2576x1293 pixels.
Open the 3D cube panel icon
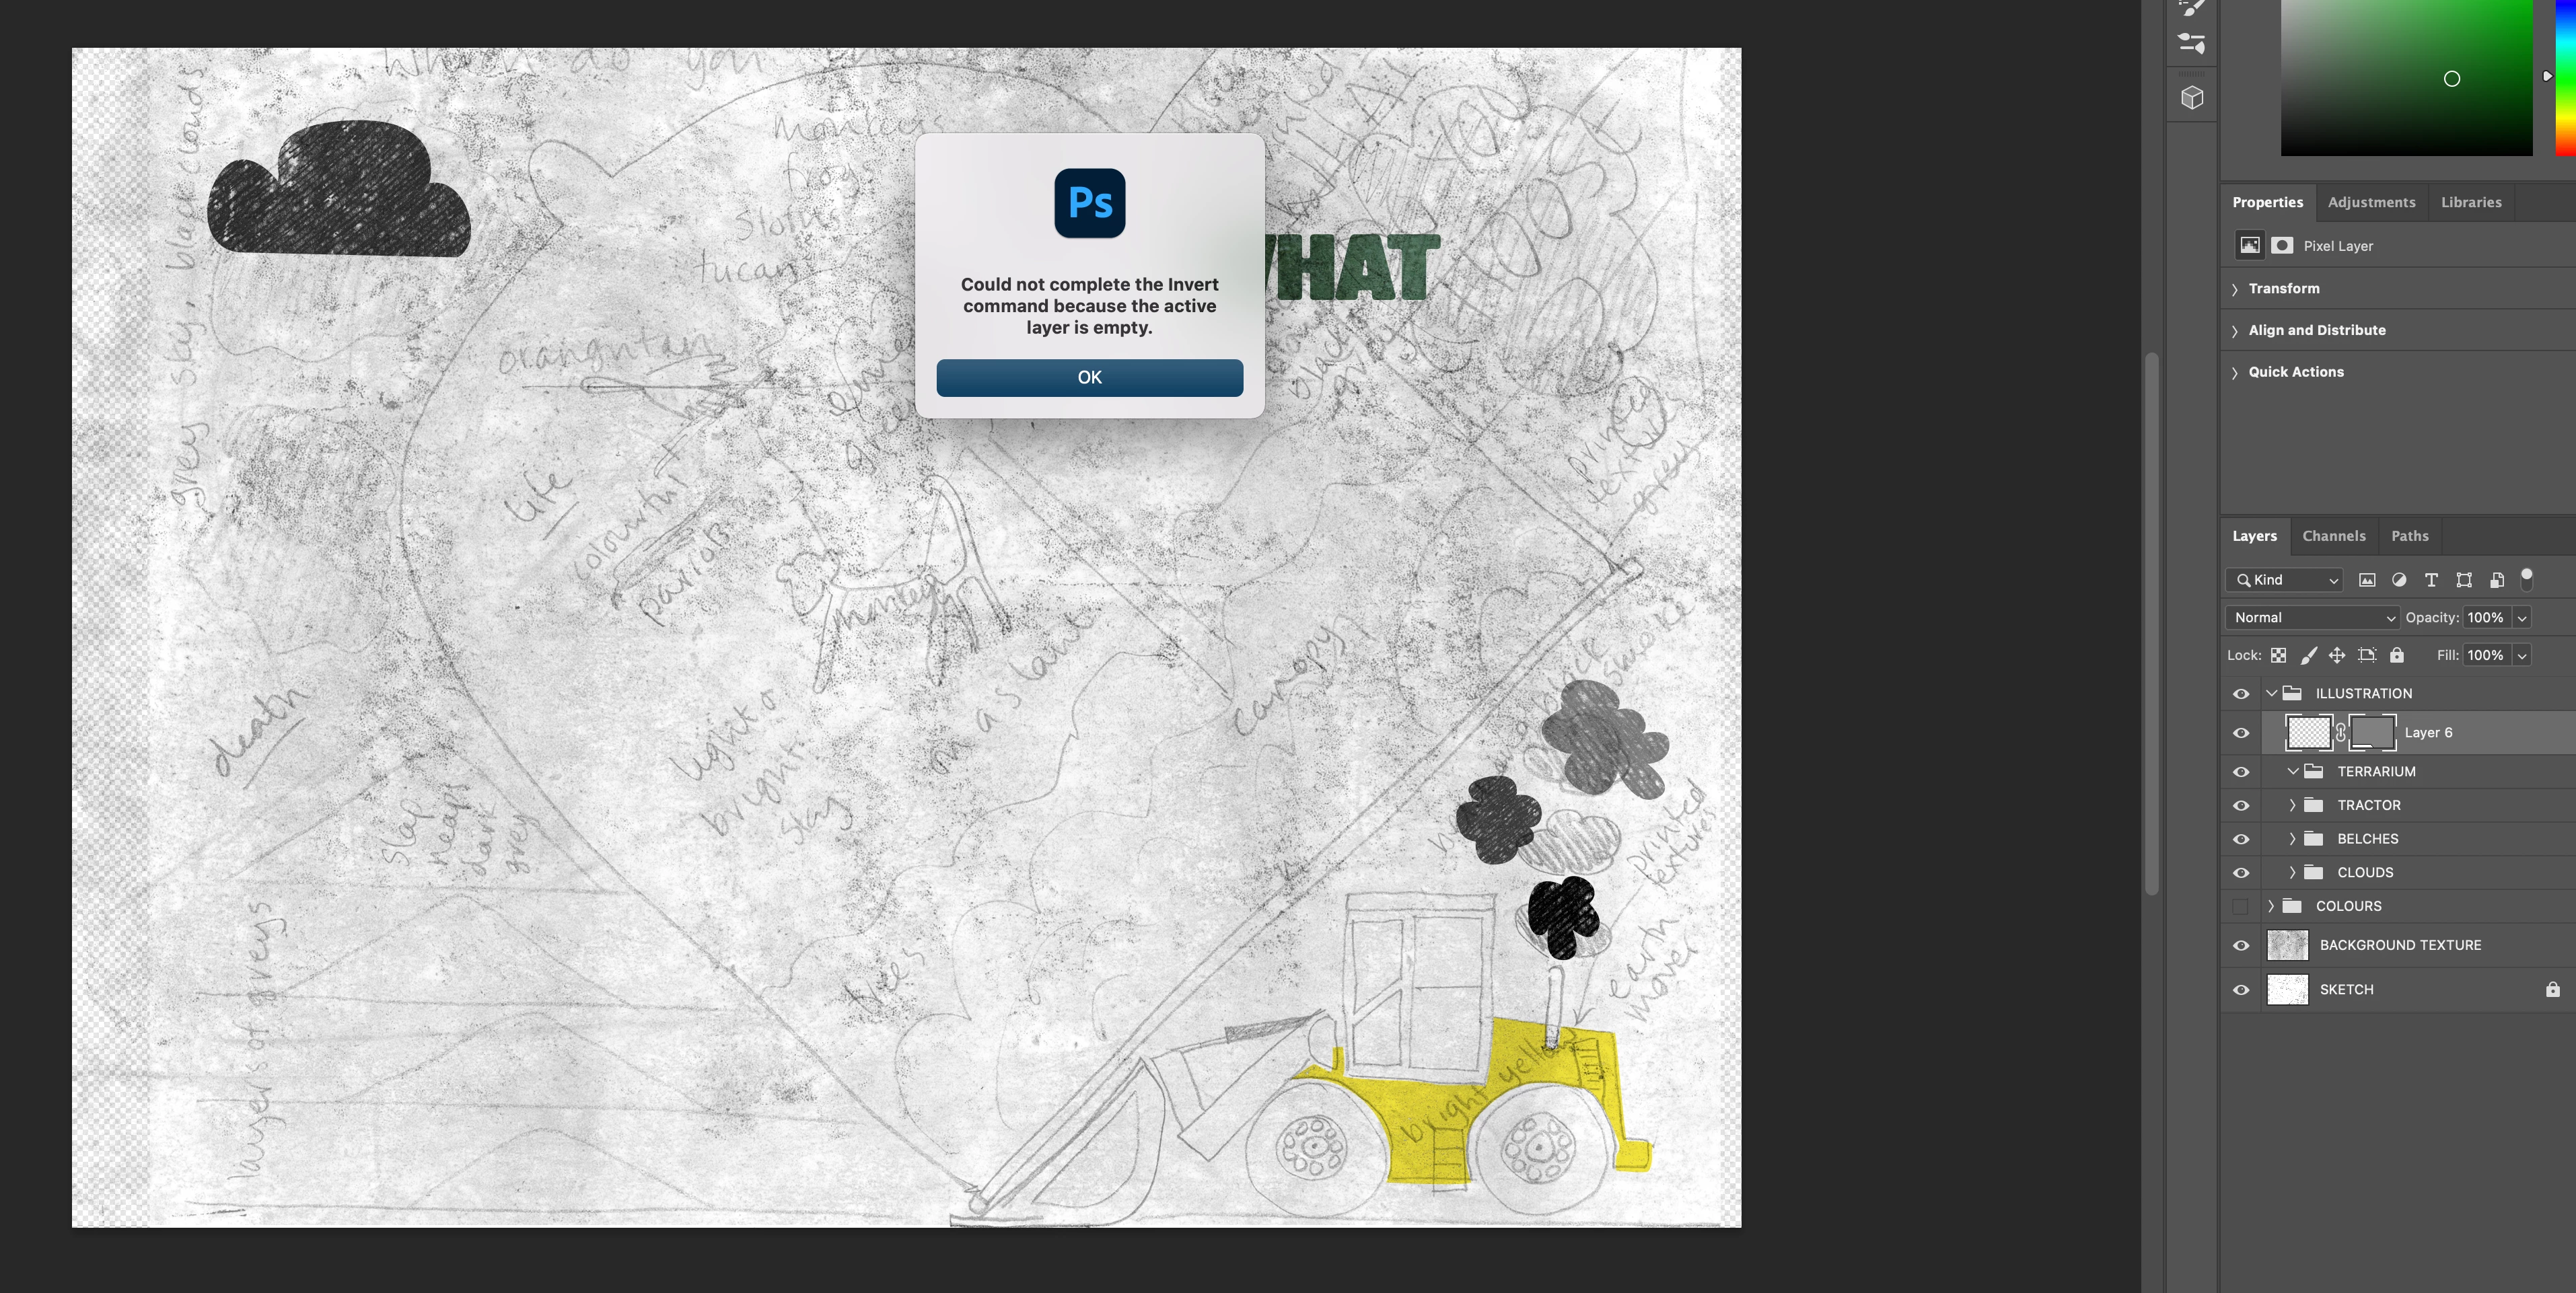click(x=2192, y=97)
